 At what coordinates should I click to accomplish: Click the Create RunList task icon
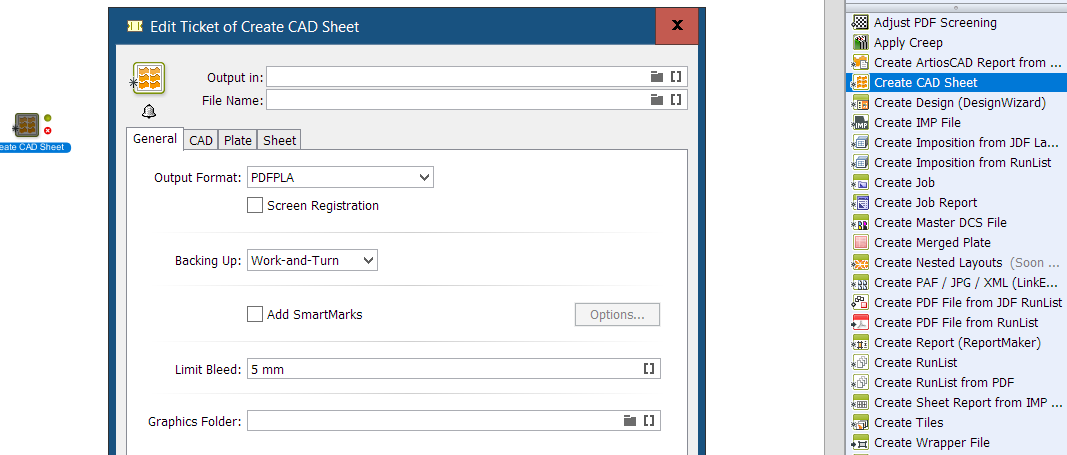tap(860, 363)
